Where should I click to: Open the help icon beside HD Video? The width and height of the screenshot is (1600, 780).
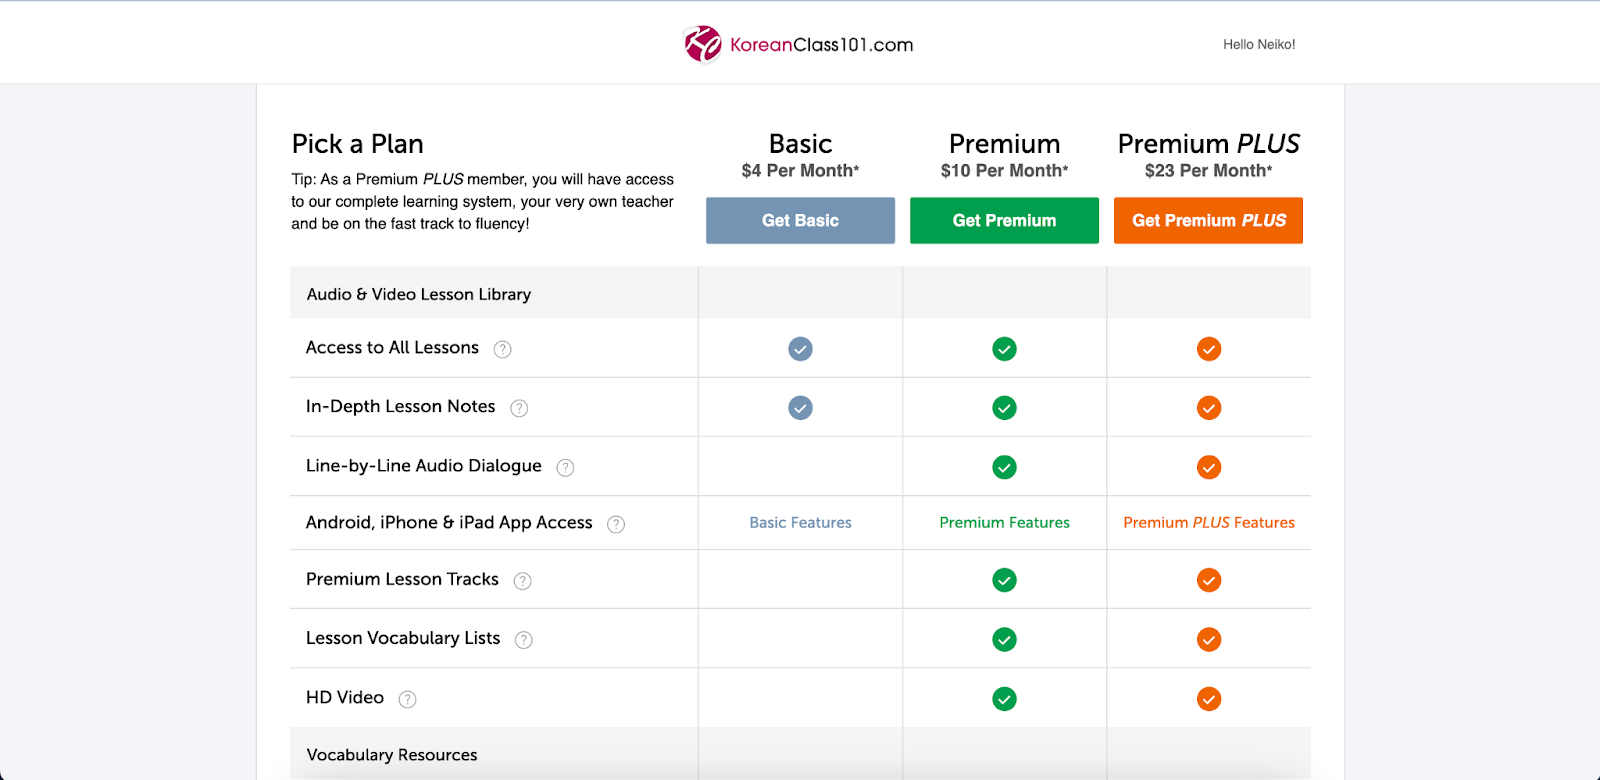407,699
